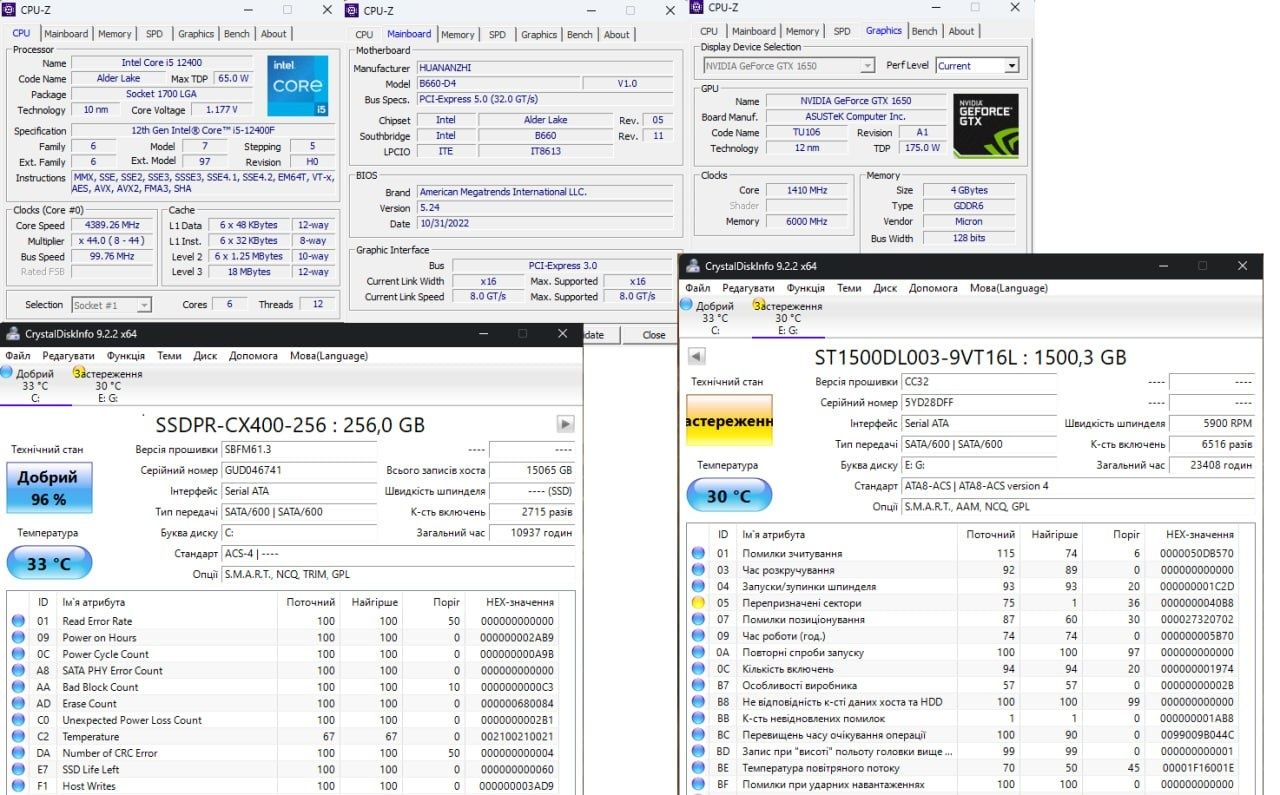
Task: Click the Intel Core i5 logo in CPU-Z
Action: 298,87
